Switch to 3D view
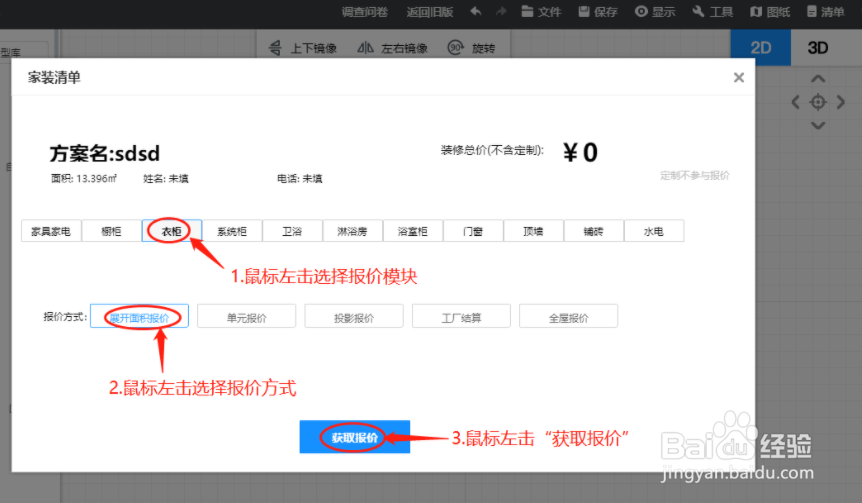Image resolution: width=862 pixels, height=503 pixels. tap(817, 48)
